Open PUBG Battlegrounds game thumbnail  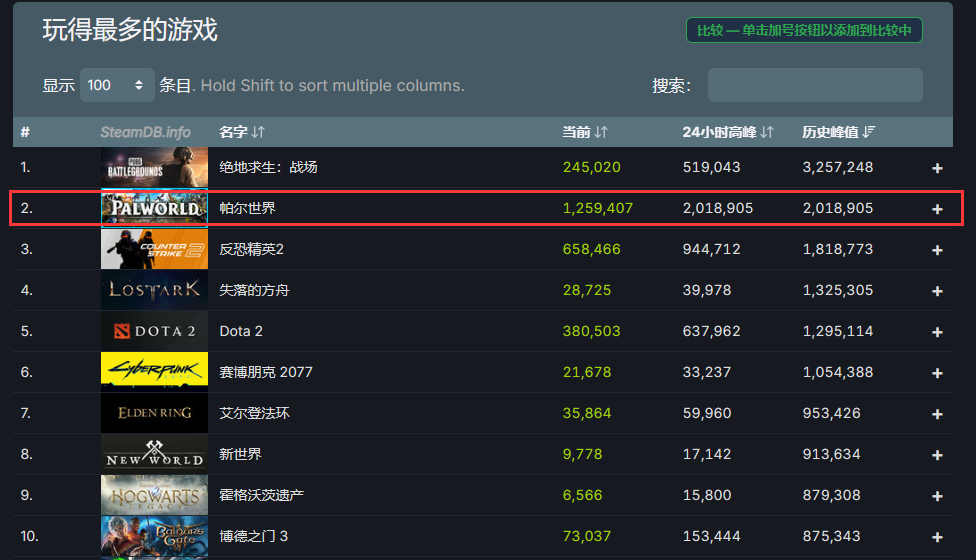point(154,167)
